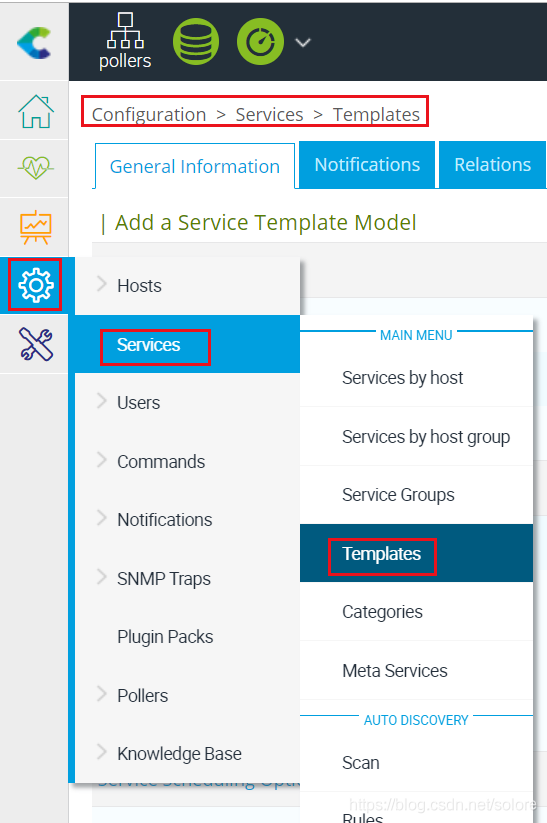Click the green latency gauge icon
Viewport: 547px width, 823px height.
pos(260,42)
